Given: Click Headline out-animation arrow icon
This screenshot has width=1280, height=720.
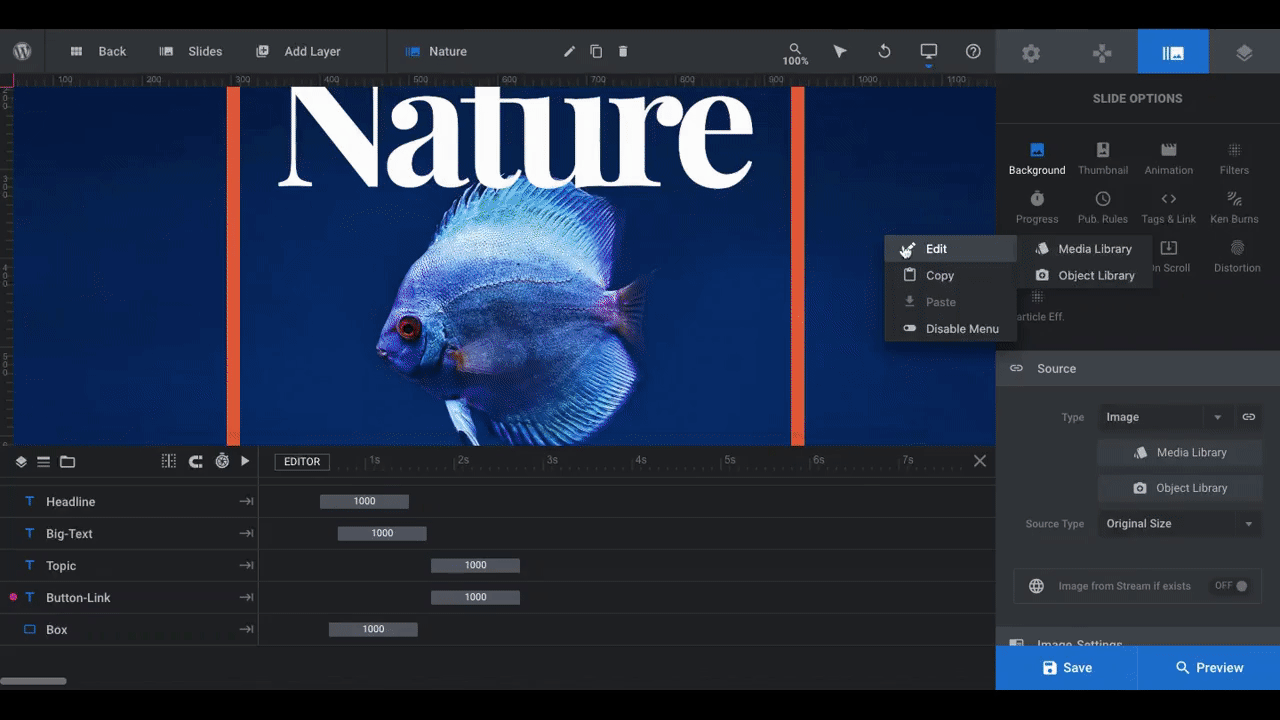Looking at the screenshot, I should click(x=246, y=502).
